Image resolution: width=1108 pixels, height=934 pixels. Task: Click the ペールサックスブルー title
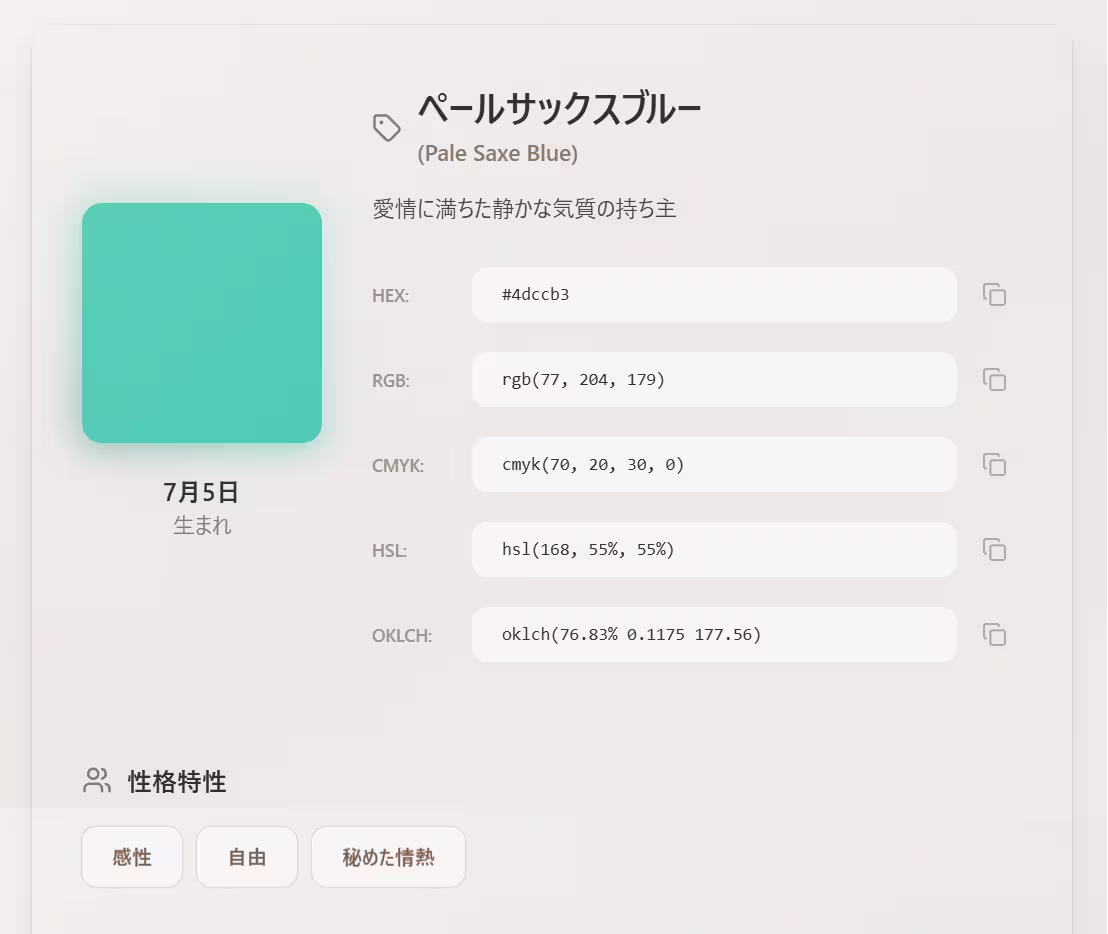click(x=559, y=109)
